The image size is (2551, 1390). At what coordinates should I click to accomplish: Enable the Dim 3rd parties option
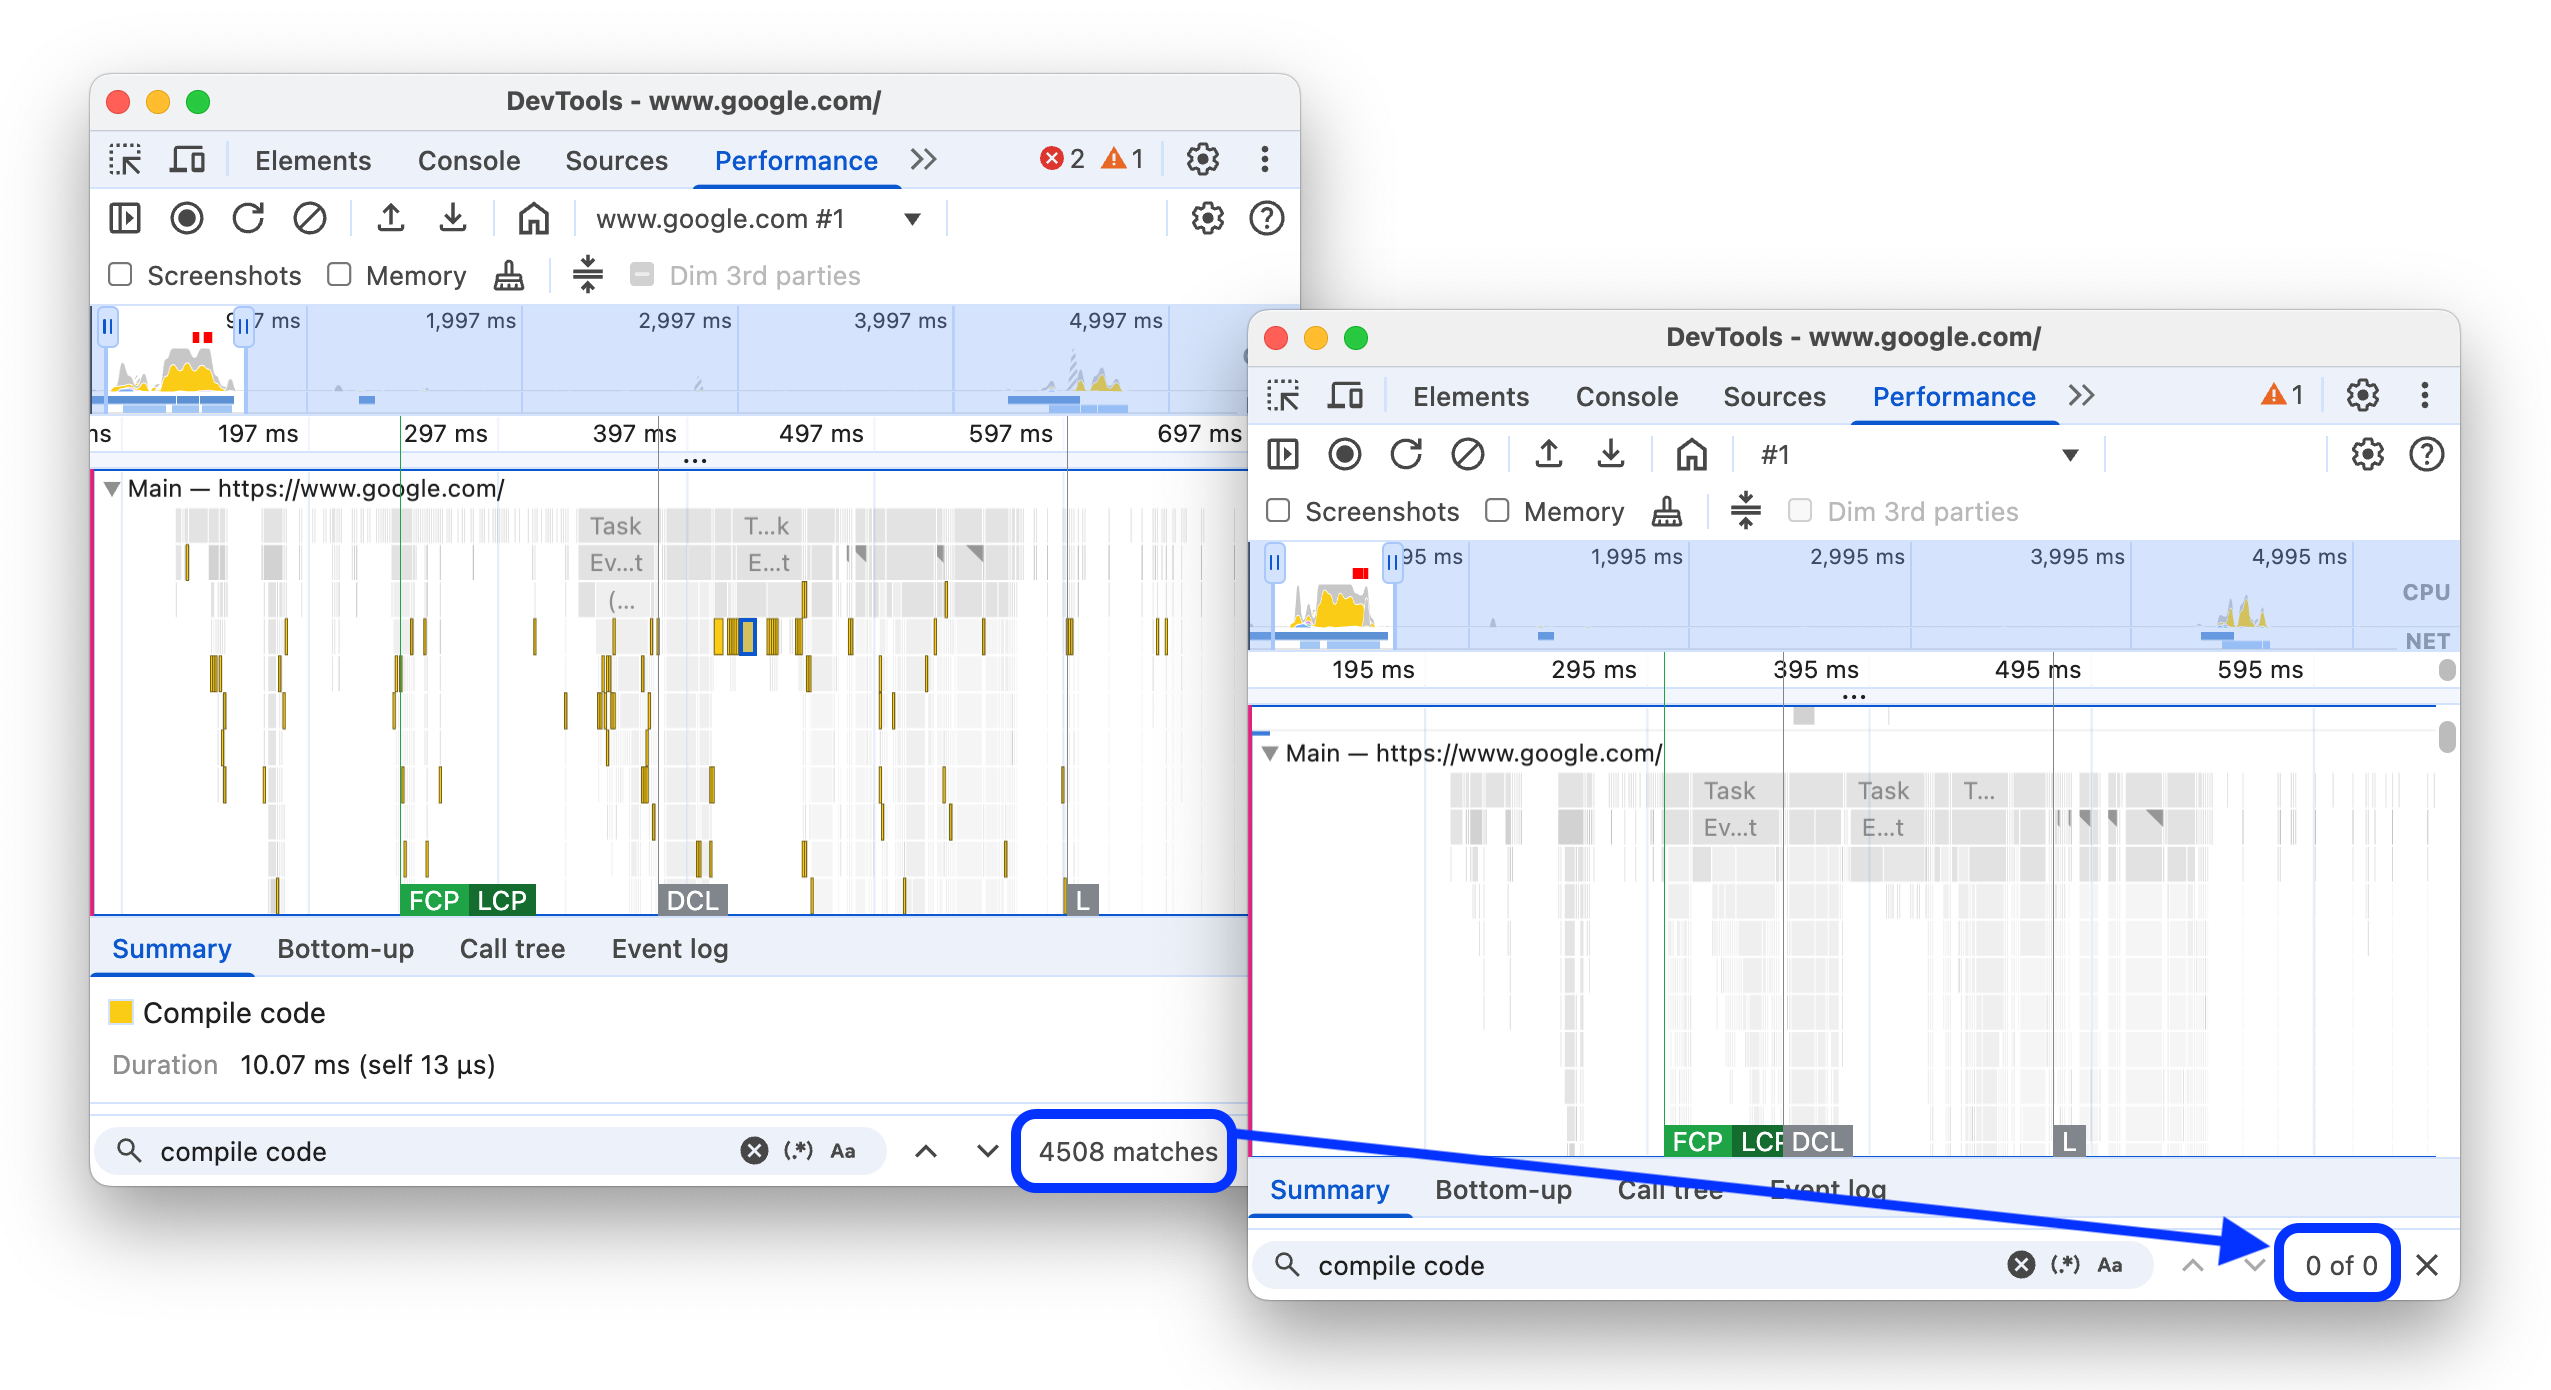click(643, 274)
